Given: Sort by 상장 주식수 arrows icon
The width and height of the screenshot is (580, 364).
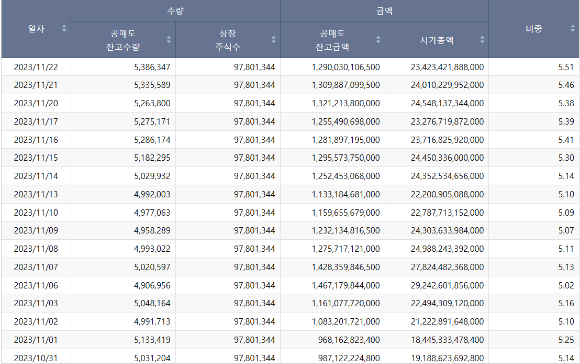Looking at the screenshot, I should [273, 40].
